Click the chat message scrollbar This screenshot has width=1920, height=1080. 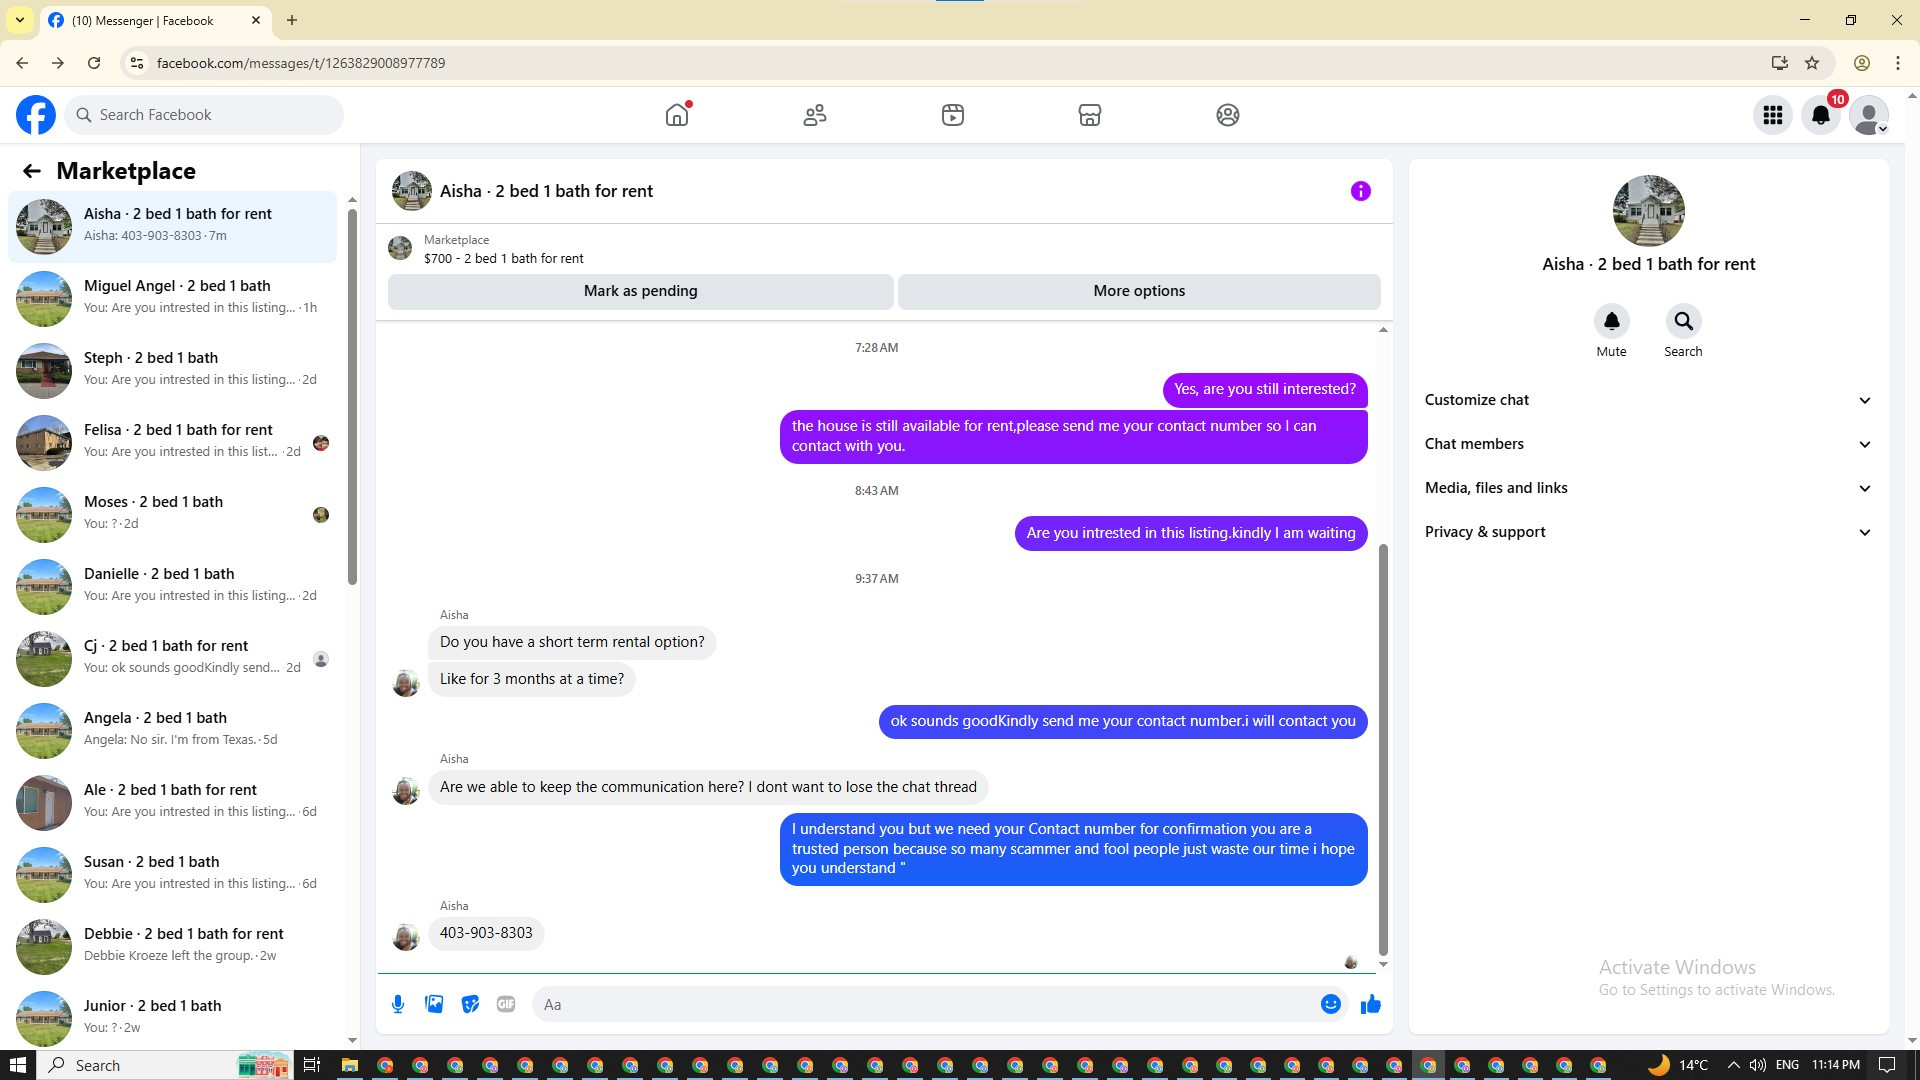point(1383,750)
